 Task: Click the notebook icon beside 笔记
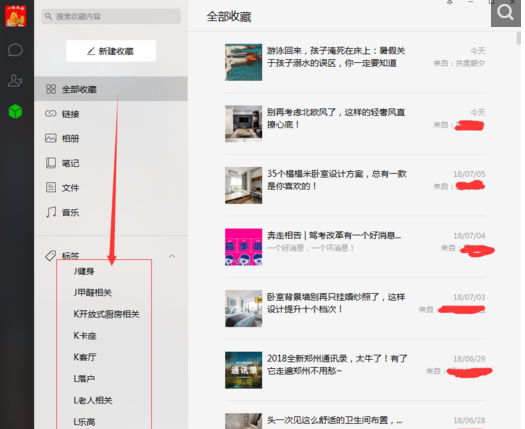tap(51, 163)
